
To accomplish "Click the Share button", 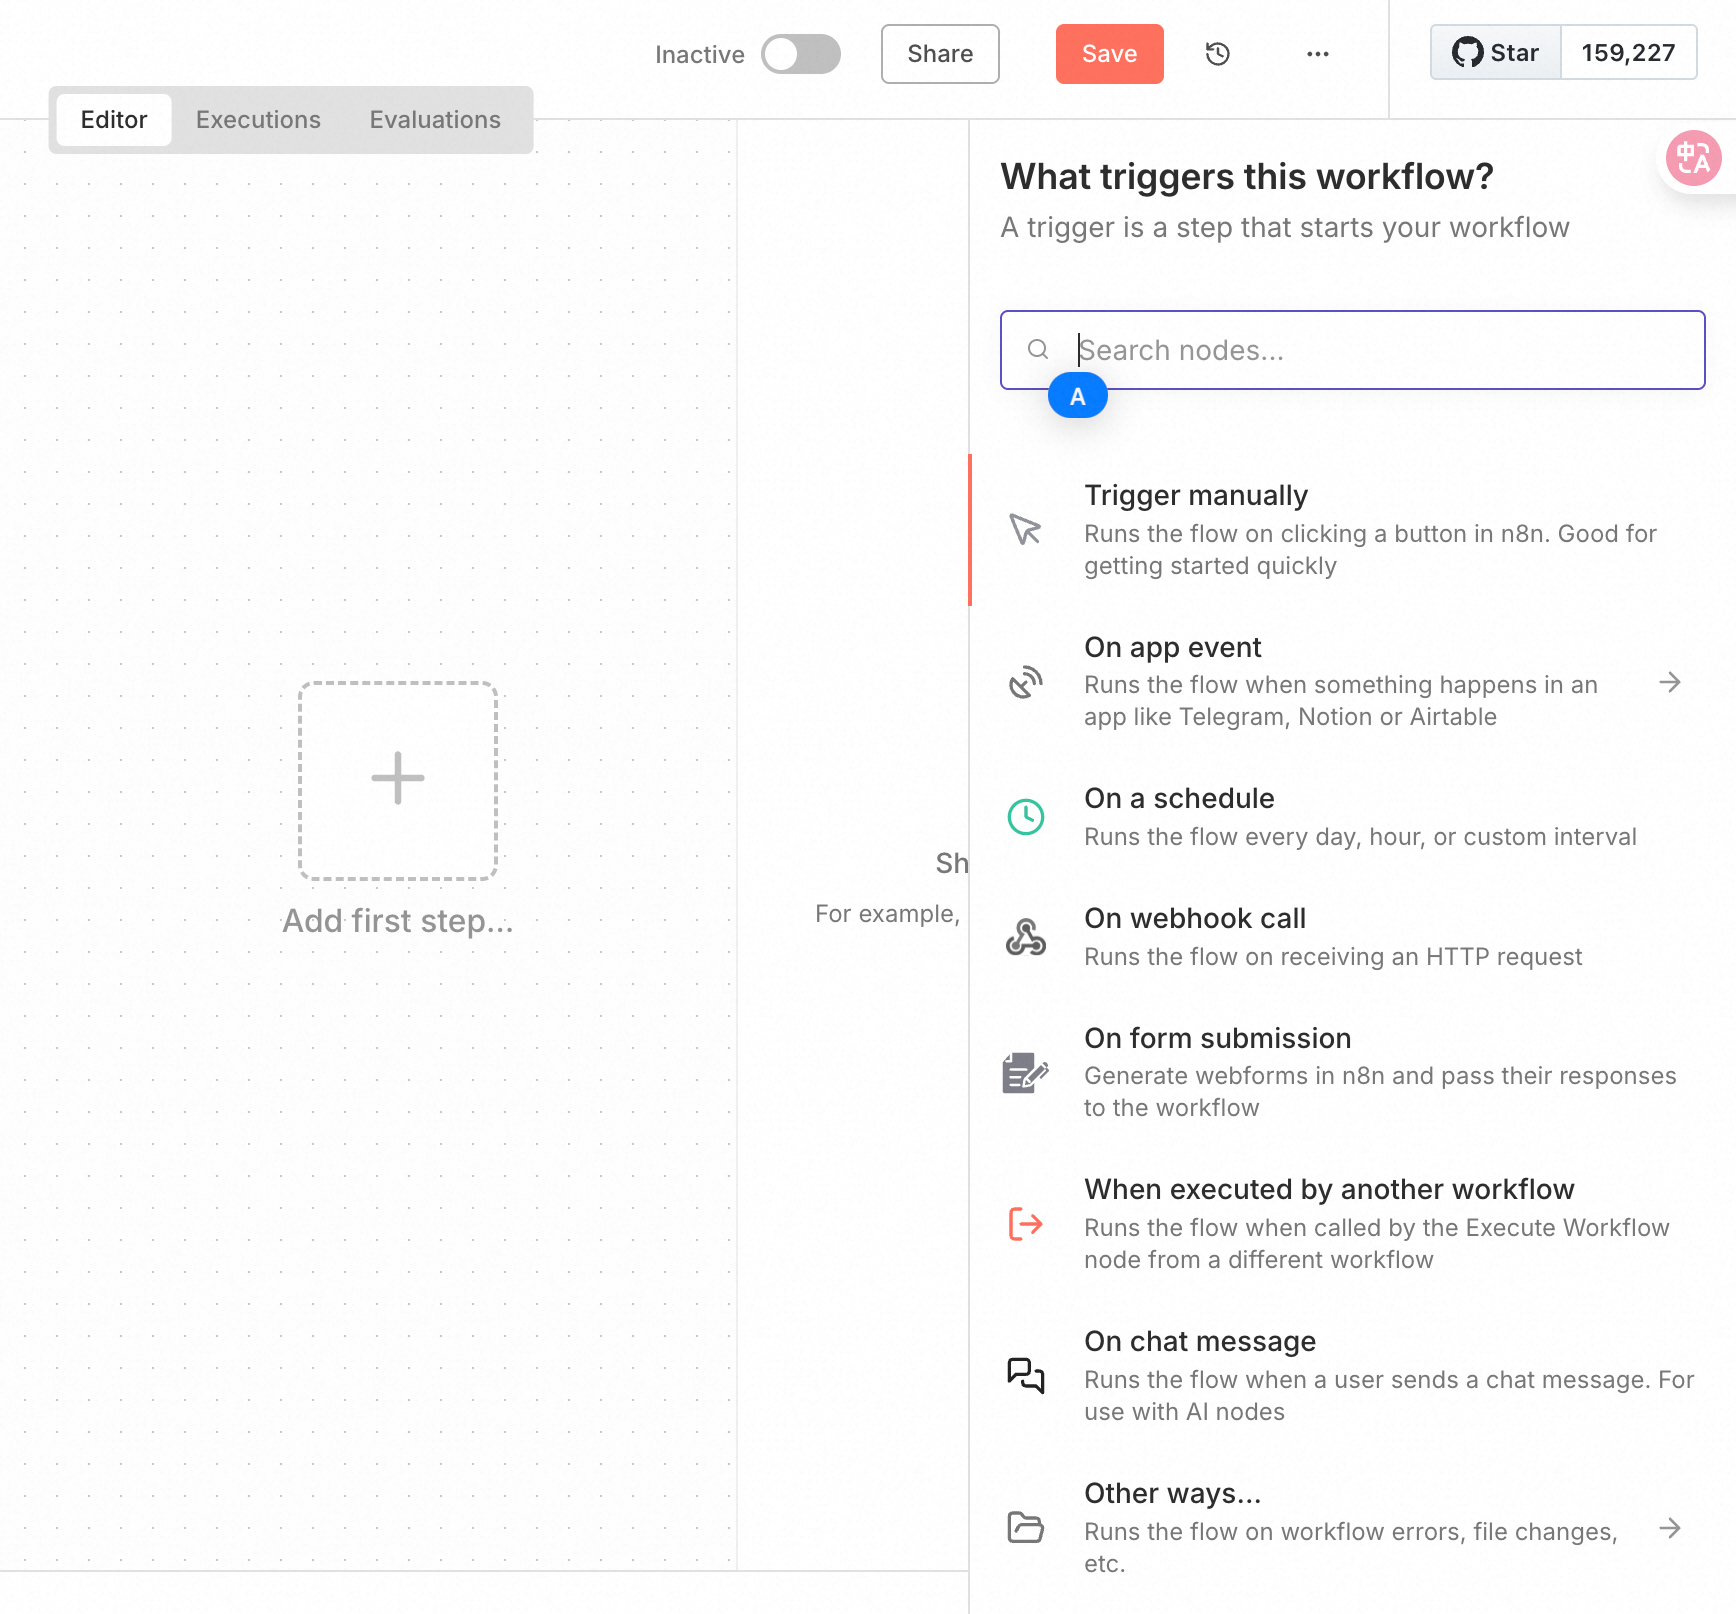I will coord(940,54).
